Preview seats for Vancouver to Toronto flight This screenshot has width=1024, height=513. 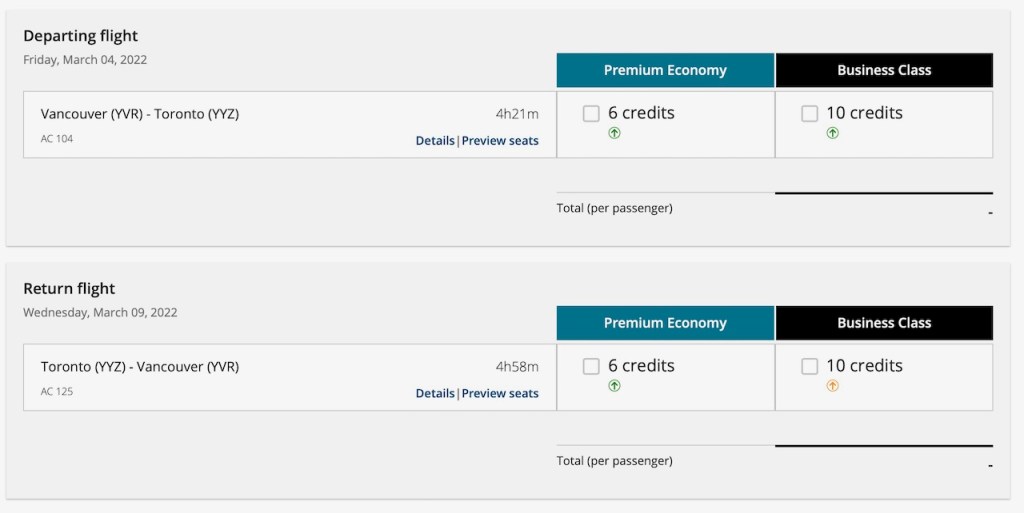[x=500, y=141]
